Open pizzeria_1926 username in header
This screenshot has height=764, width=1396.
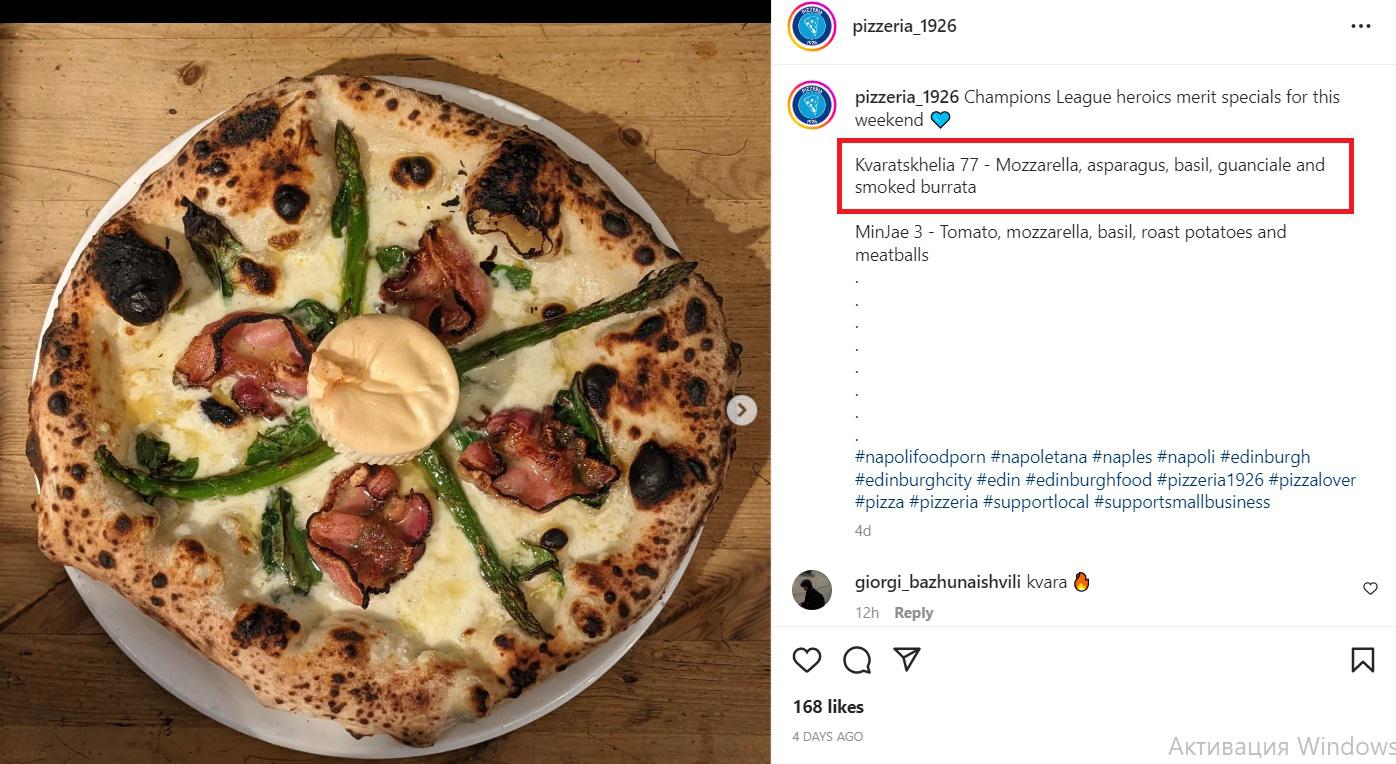click(904, 26)
